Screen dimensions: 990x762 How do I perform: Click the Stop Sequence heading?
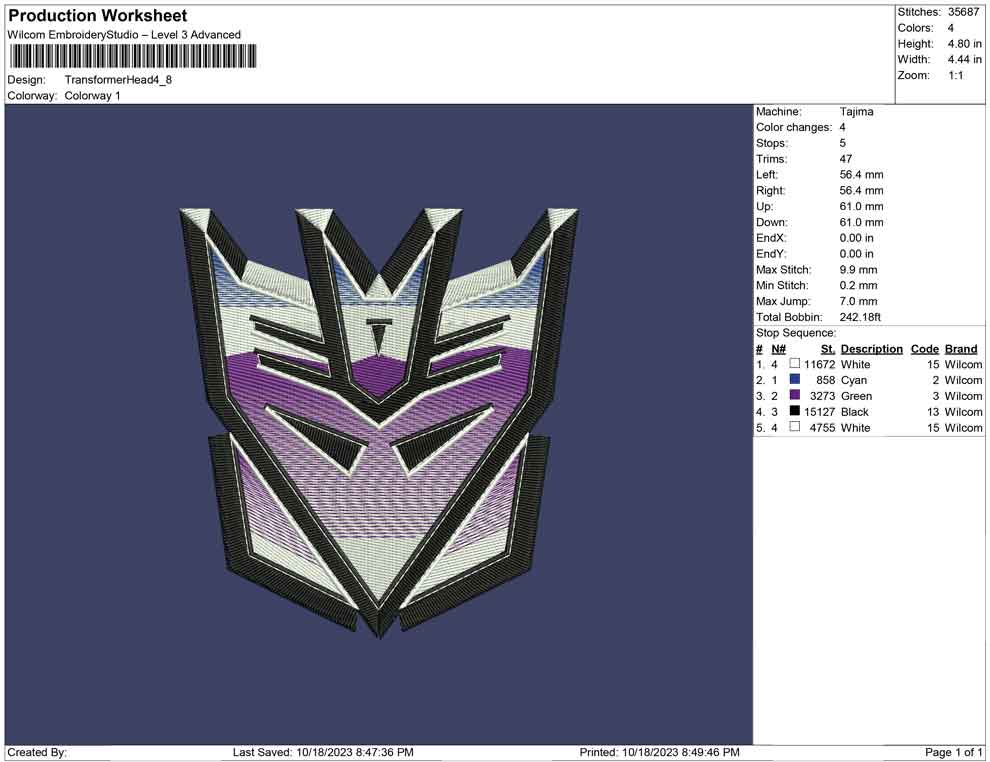(796, 333)
